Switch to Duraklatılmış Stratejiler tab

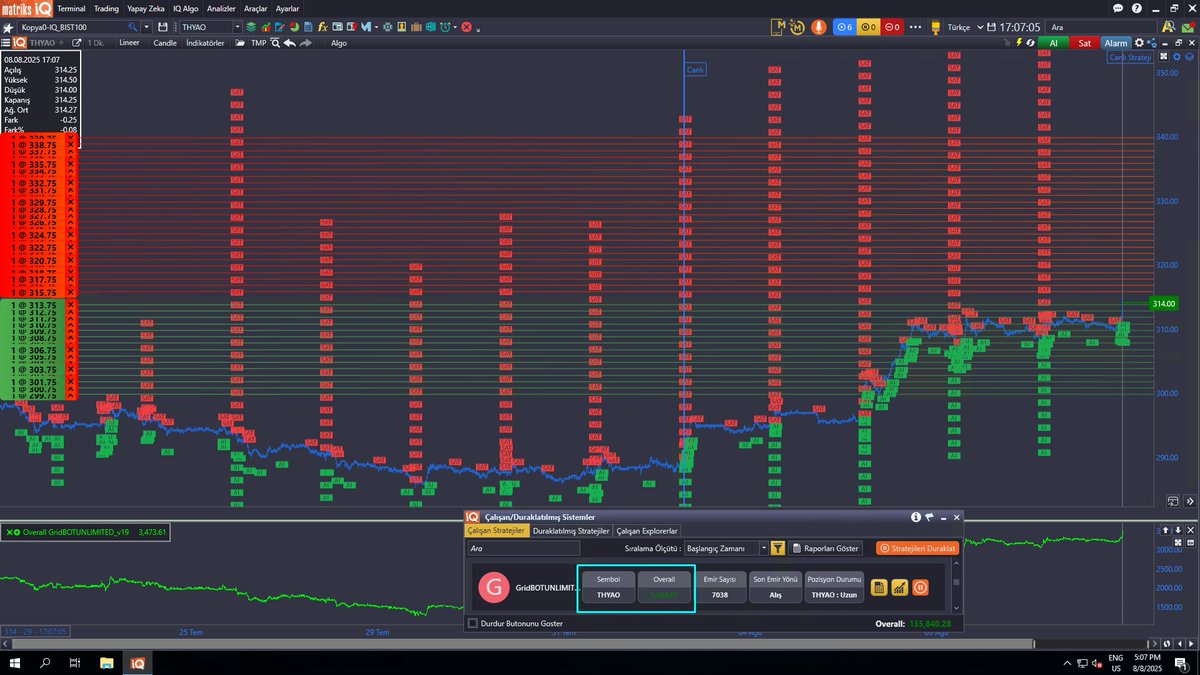[x=571, y=531]
